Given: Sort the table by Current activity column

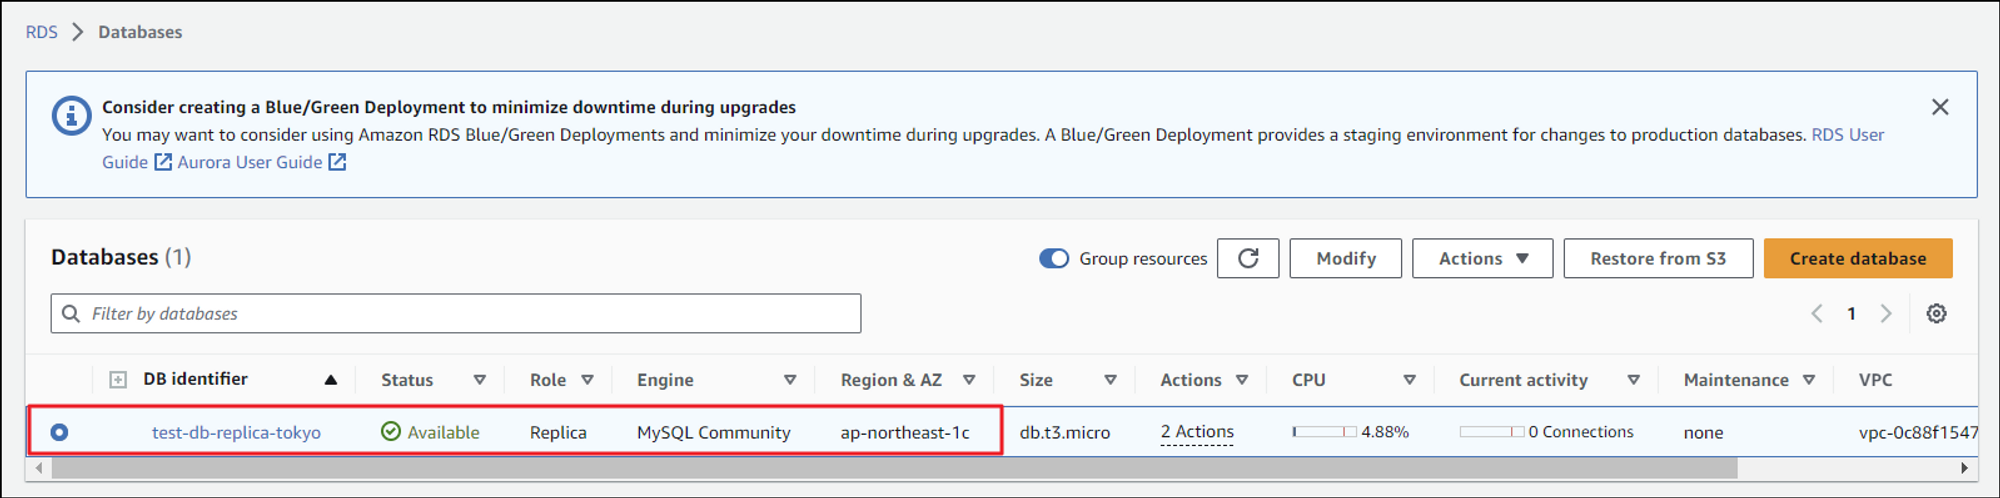Looking at the screenshot, I should (x=1633, y=379).
